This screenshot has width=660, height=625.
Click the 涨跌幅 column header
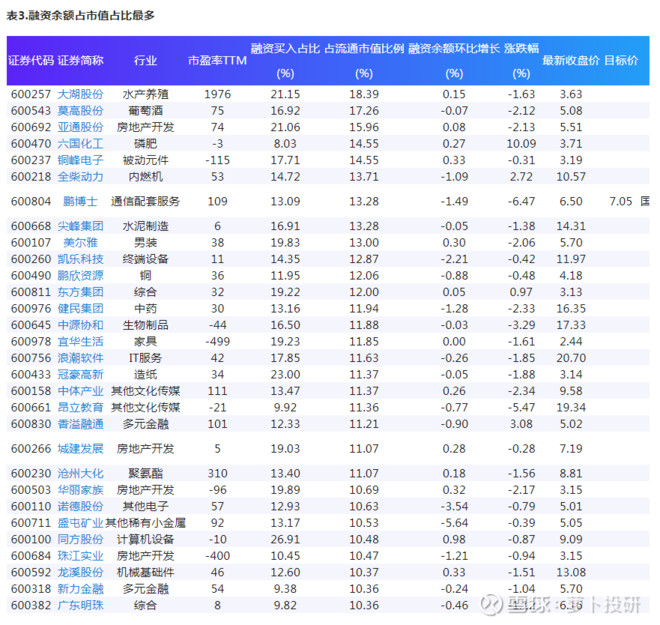pos(522,61)
